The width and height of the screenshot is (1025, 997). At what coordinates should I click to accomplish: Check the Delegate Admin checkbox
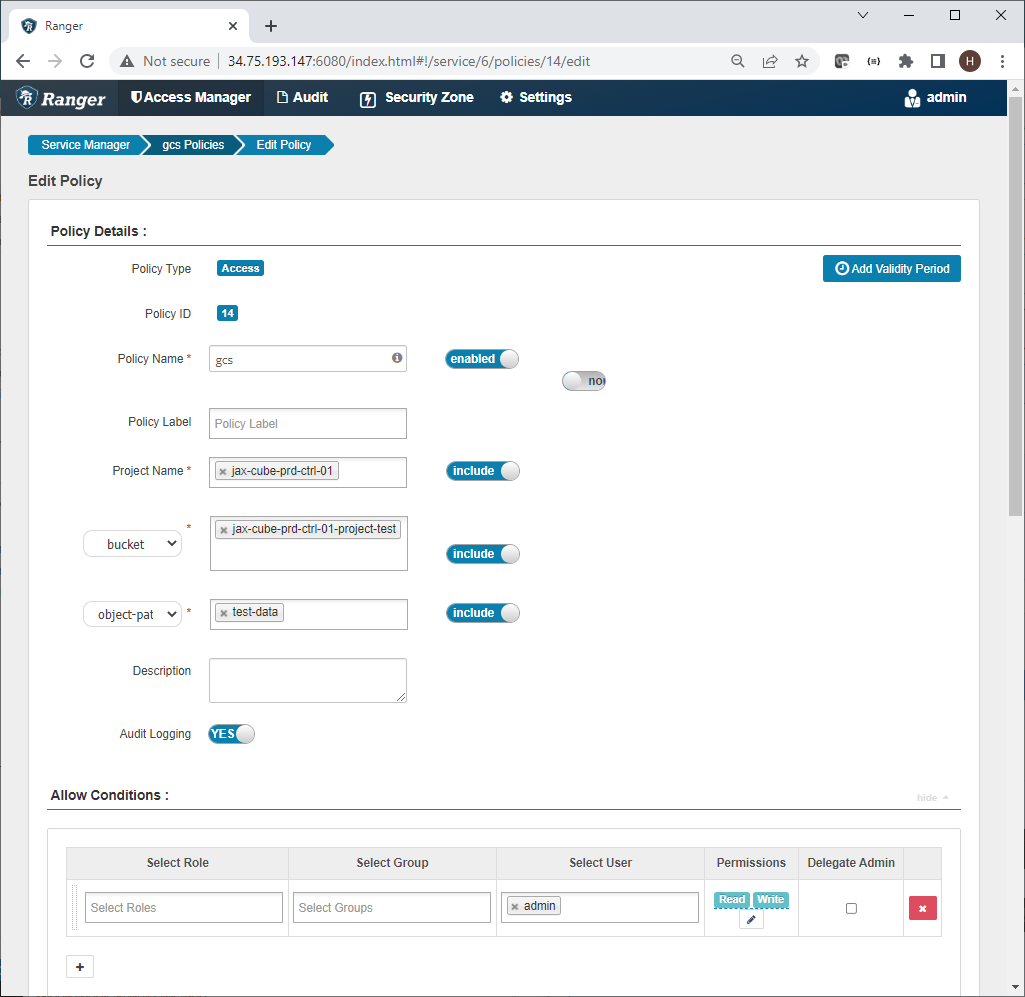click(851, 907)
